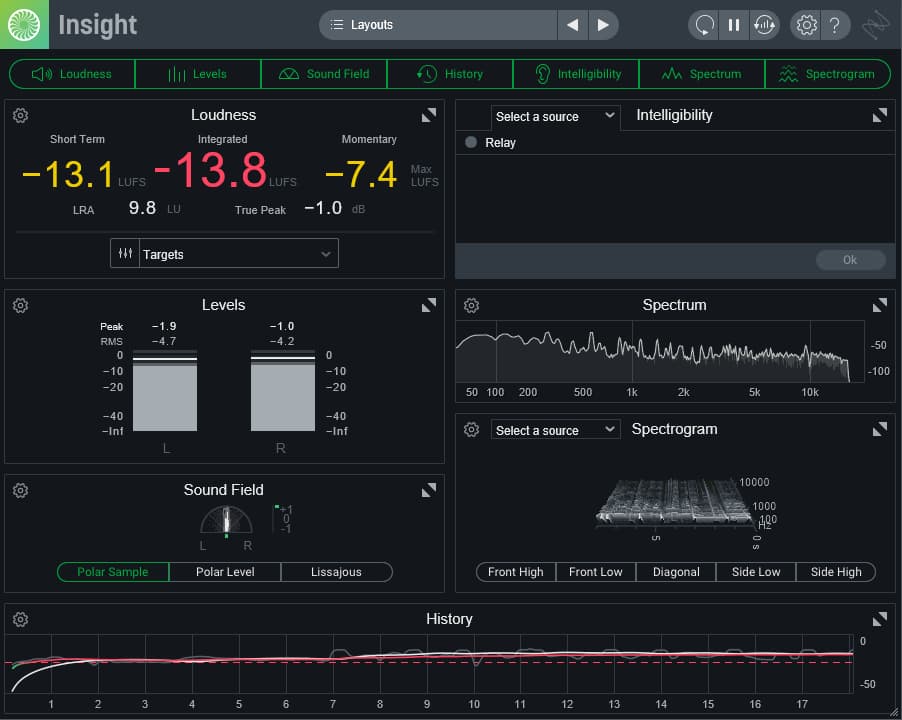
Task: Open Levels panel settings gear
Action: coord(20,305)
